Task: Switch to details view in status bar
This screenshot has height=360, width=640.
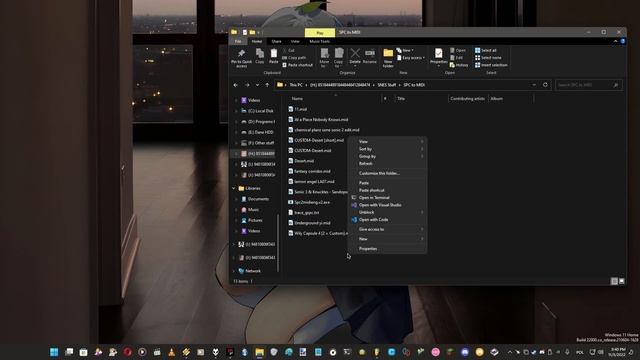Action: point(614,281)
